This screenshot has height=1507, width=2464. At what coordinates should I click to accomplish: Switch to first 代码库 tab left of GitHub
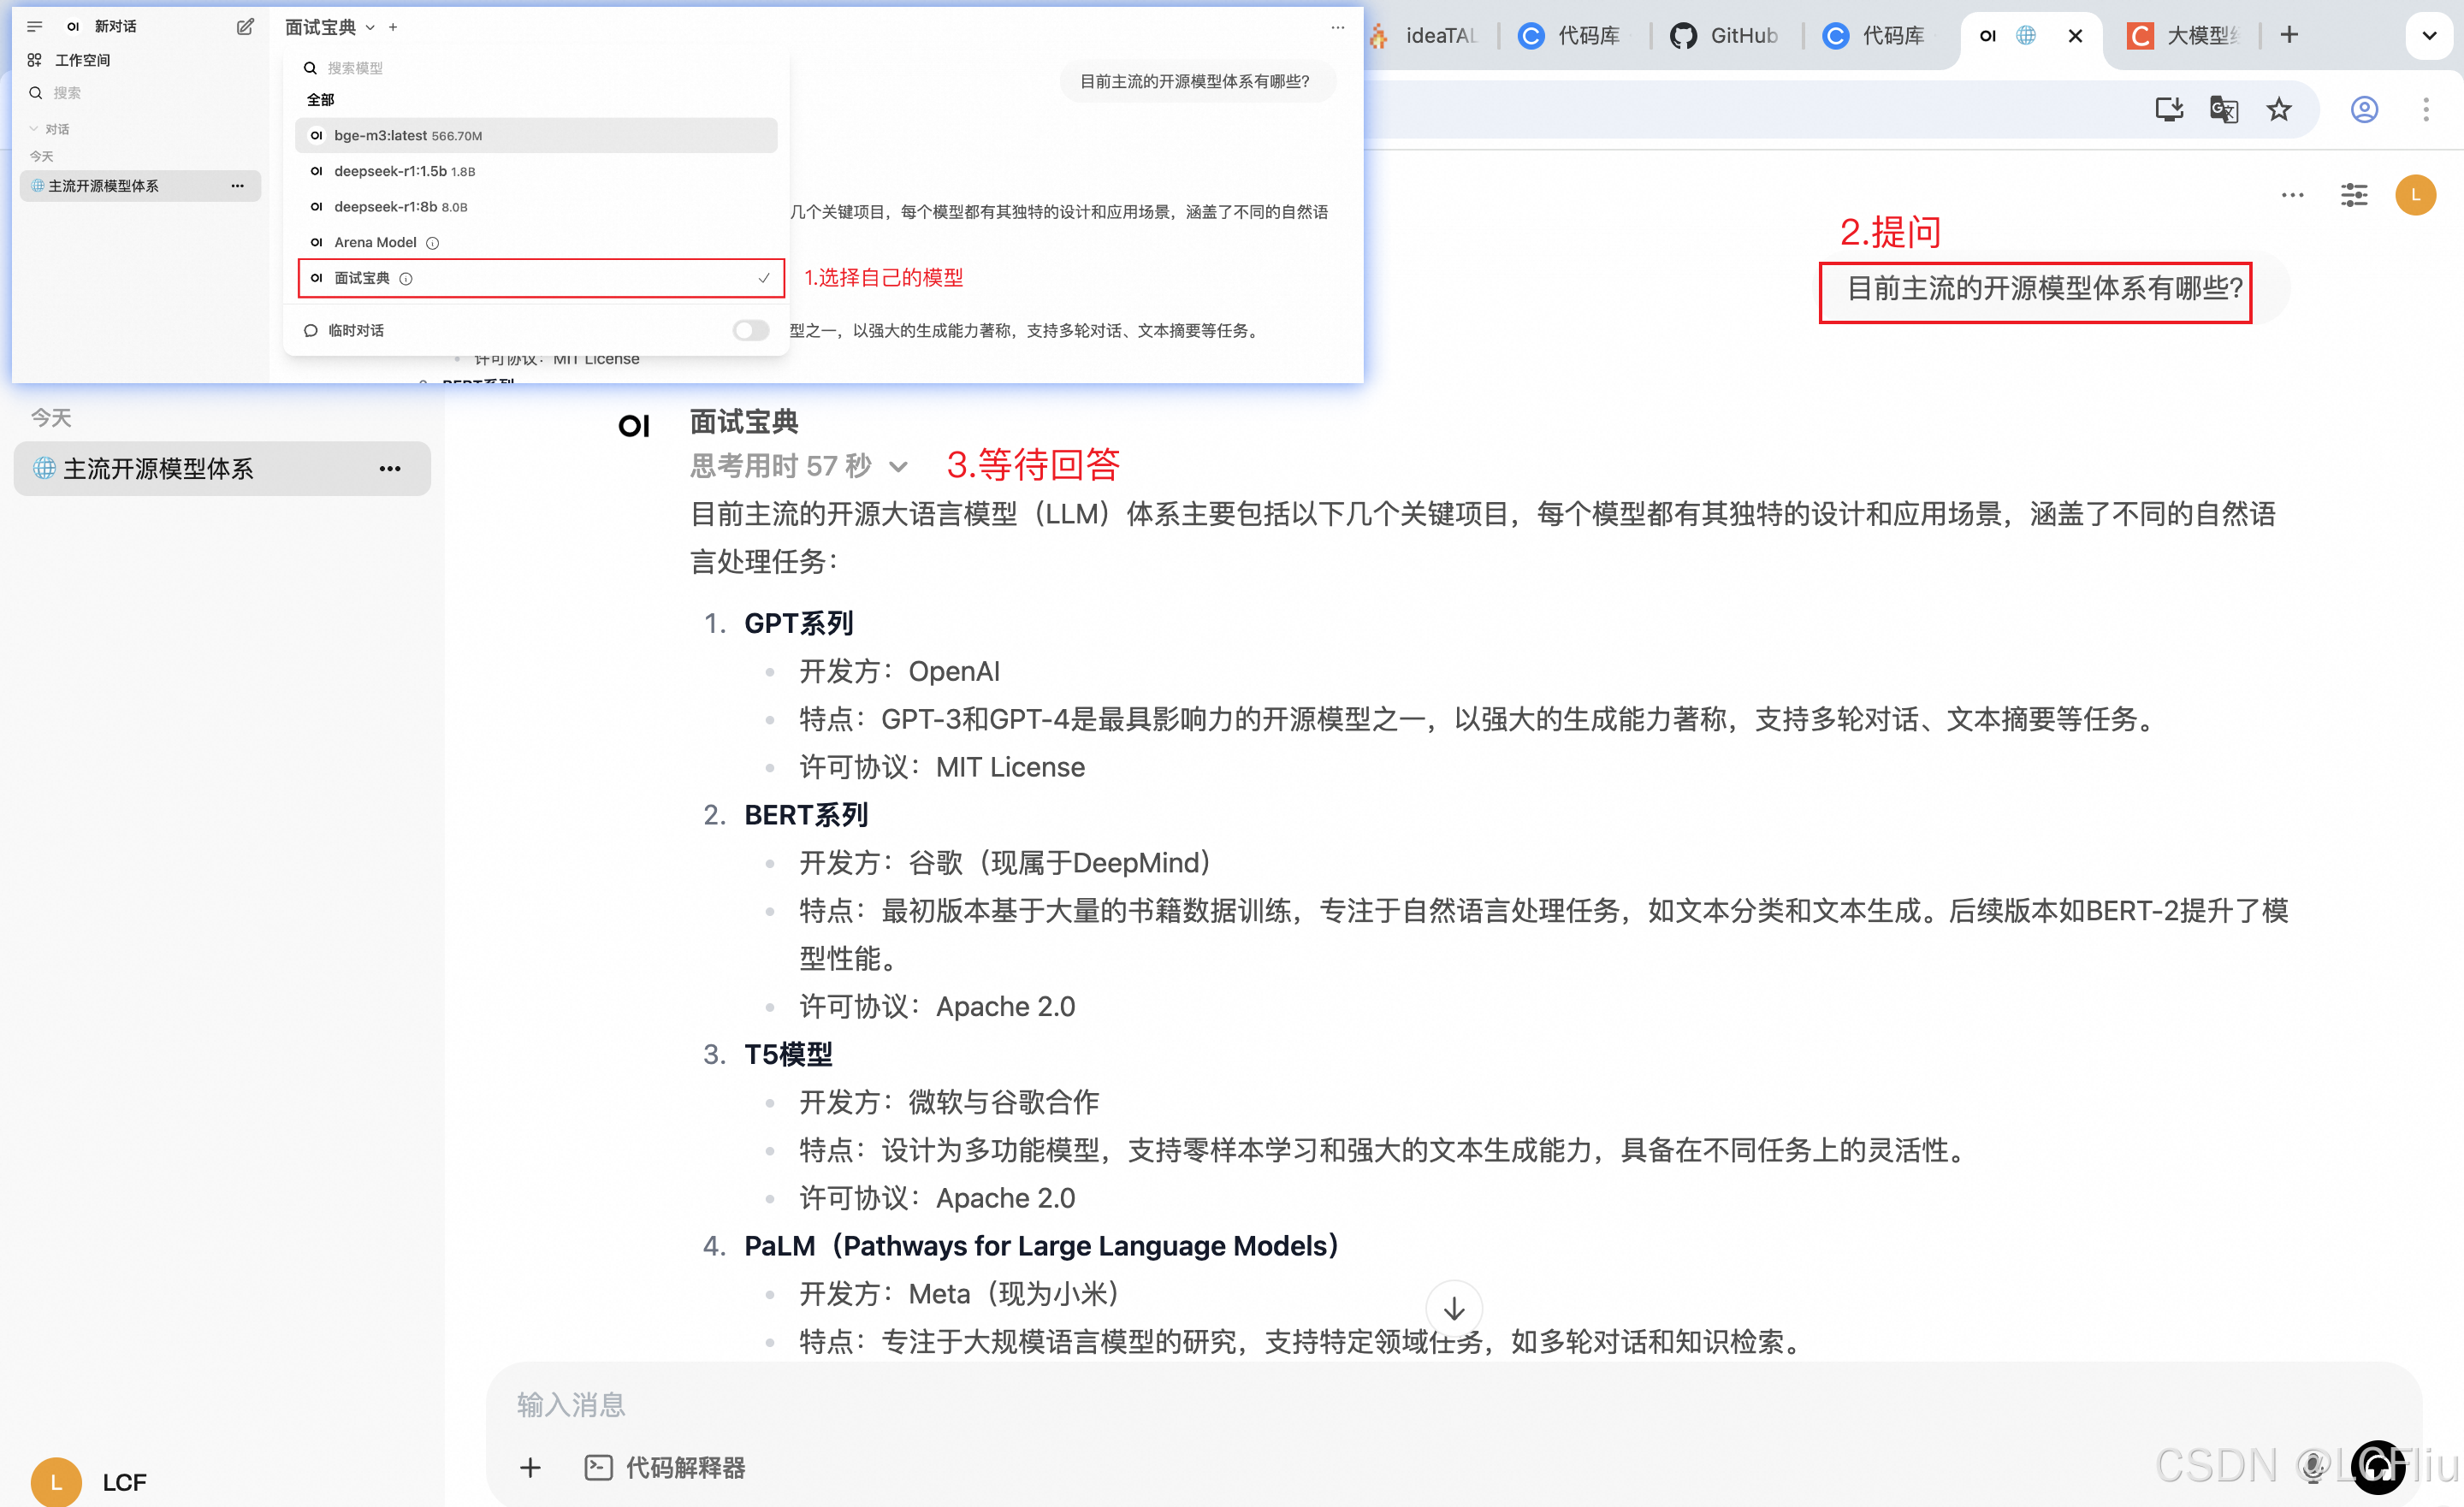click(1570, 36)
